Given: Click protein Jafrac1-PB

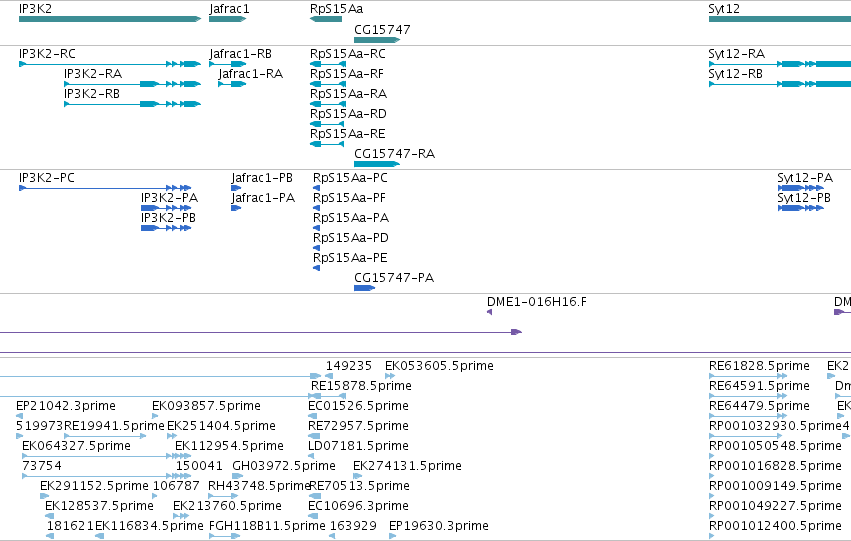Looking at the screenshot, I should coord(236,188).
